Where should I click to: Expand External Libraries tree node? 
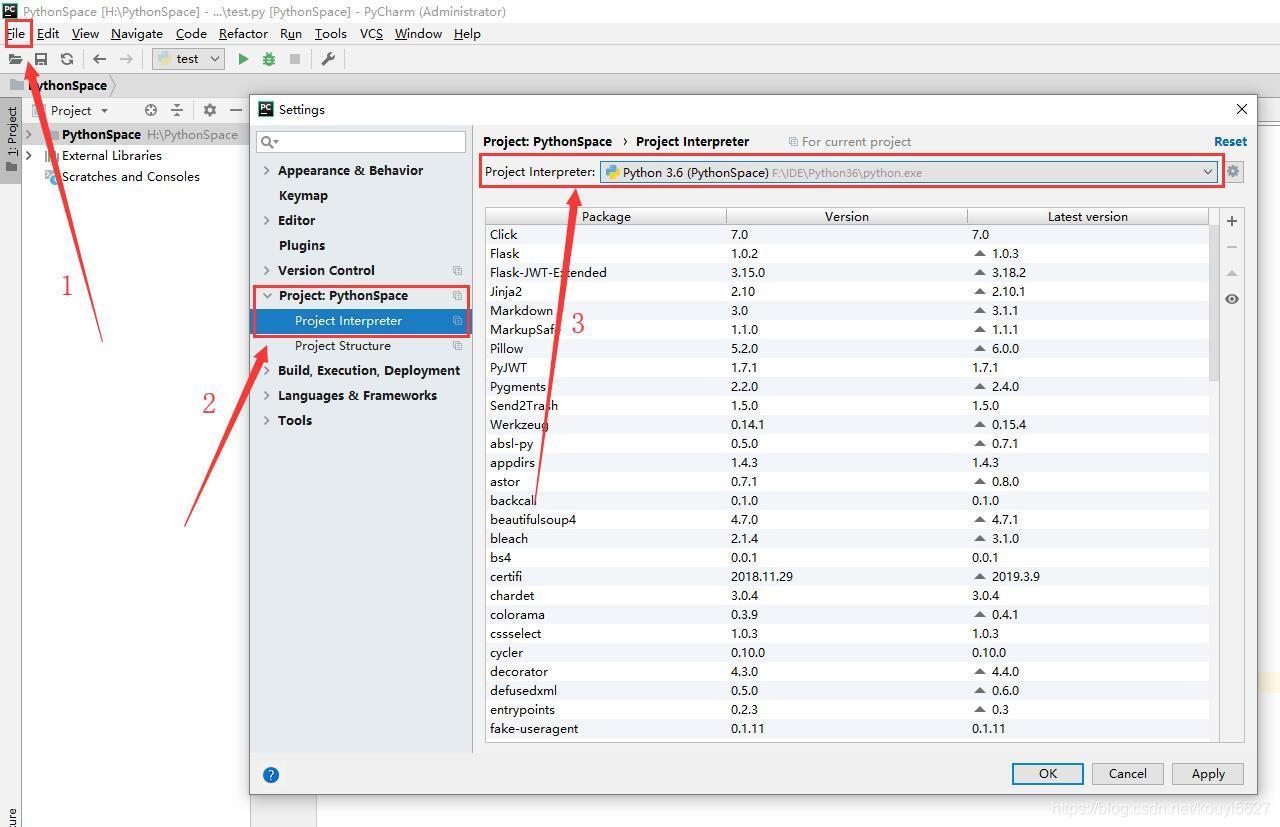pos(29,156)
